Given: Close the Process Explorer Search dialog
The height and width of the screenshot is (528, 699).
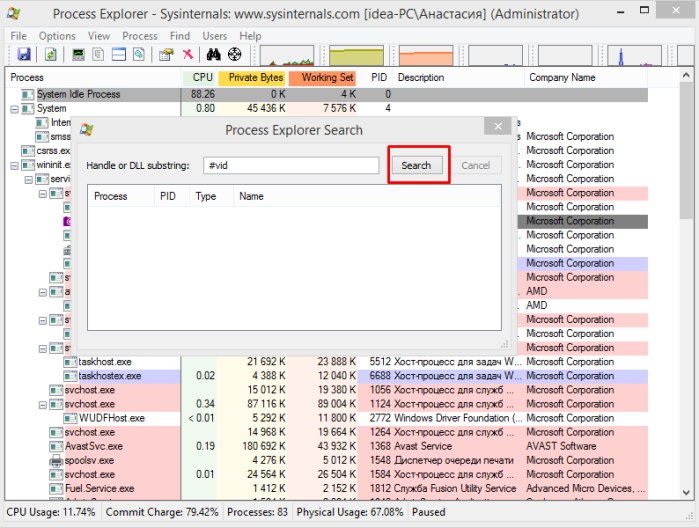Looking at the screenshot, I should [x=498, y=126].
